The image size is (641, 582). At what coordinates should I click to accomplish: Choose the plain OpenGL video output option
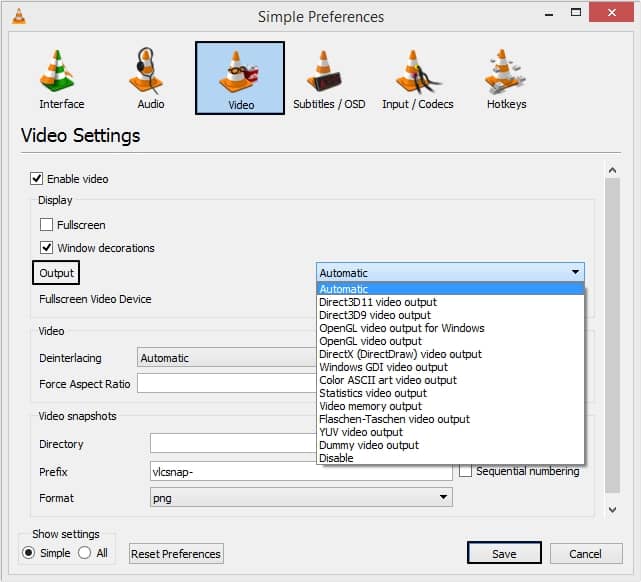click(450, 341)
